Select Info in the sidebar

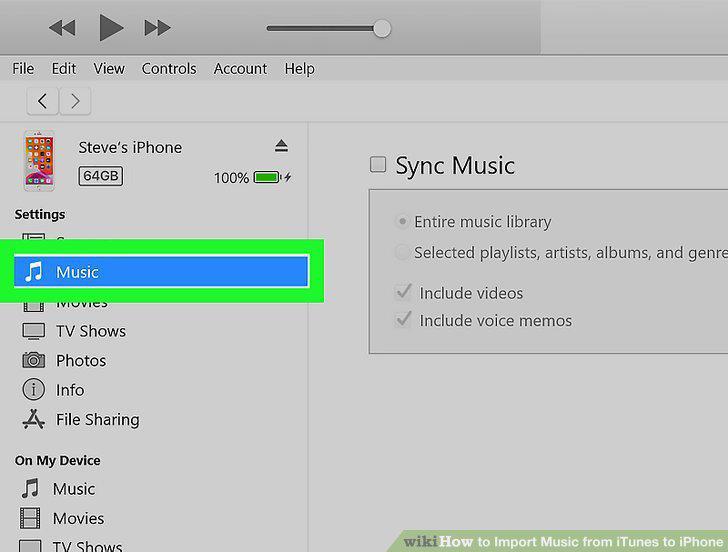point(70,390)
